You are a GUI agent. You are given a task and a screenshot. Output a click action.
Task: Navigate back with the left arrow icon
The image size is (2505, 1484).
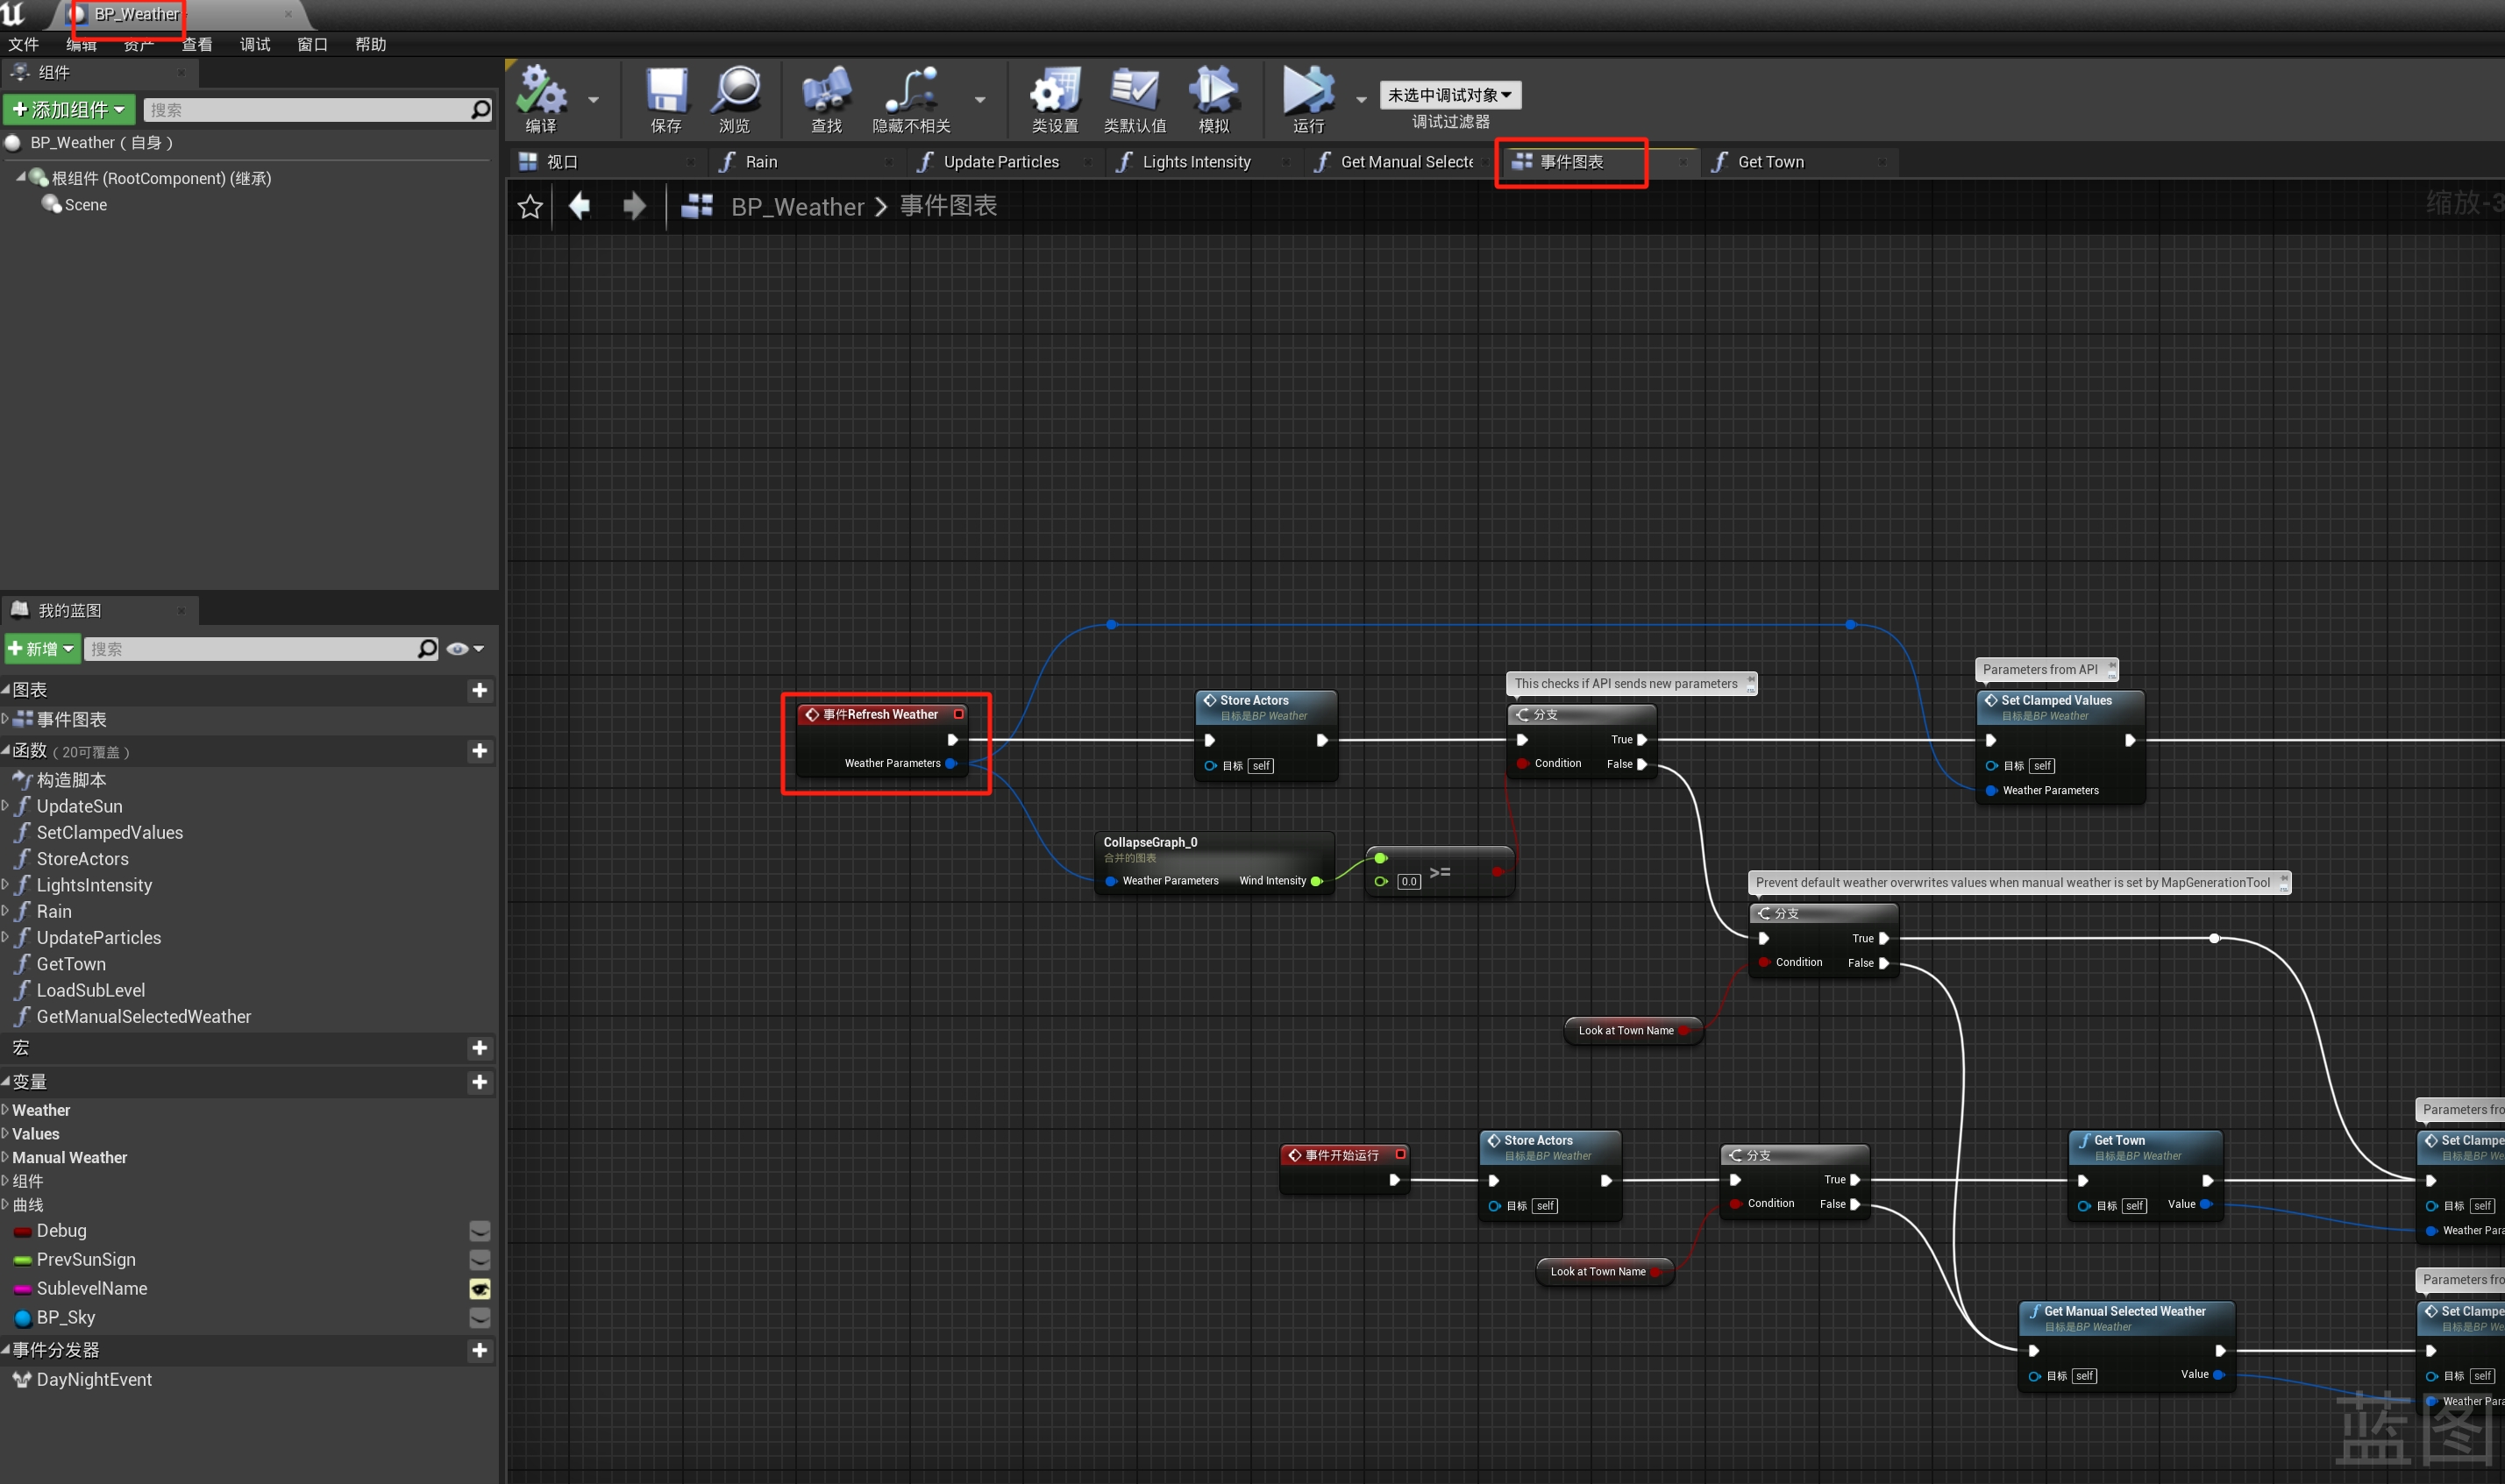pos(579,206)
